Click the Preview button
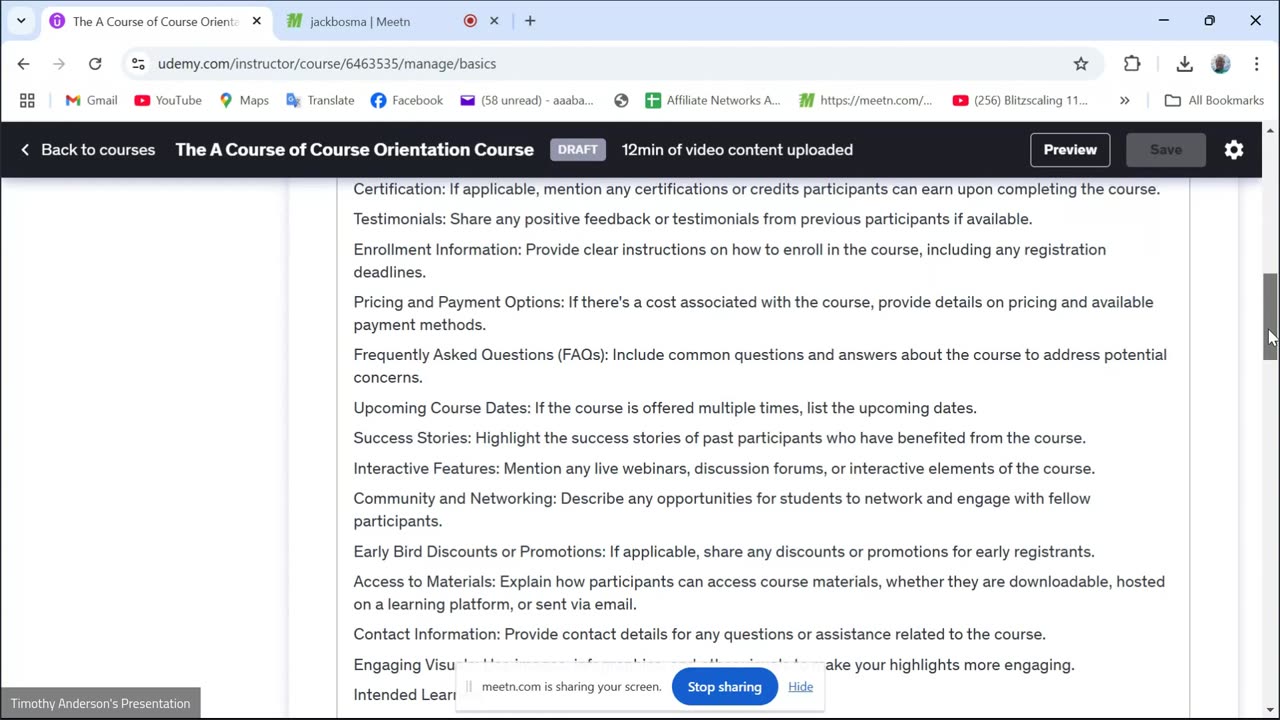The image size is (1280, 720). pyautogui.click(x=1070, y=150)
